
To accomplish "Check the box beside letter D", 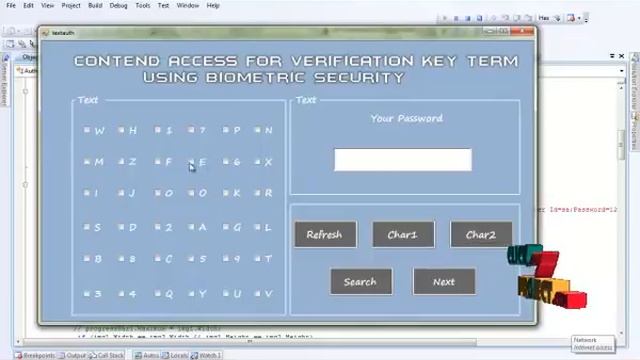I will click(x=121, y=227).
